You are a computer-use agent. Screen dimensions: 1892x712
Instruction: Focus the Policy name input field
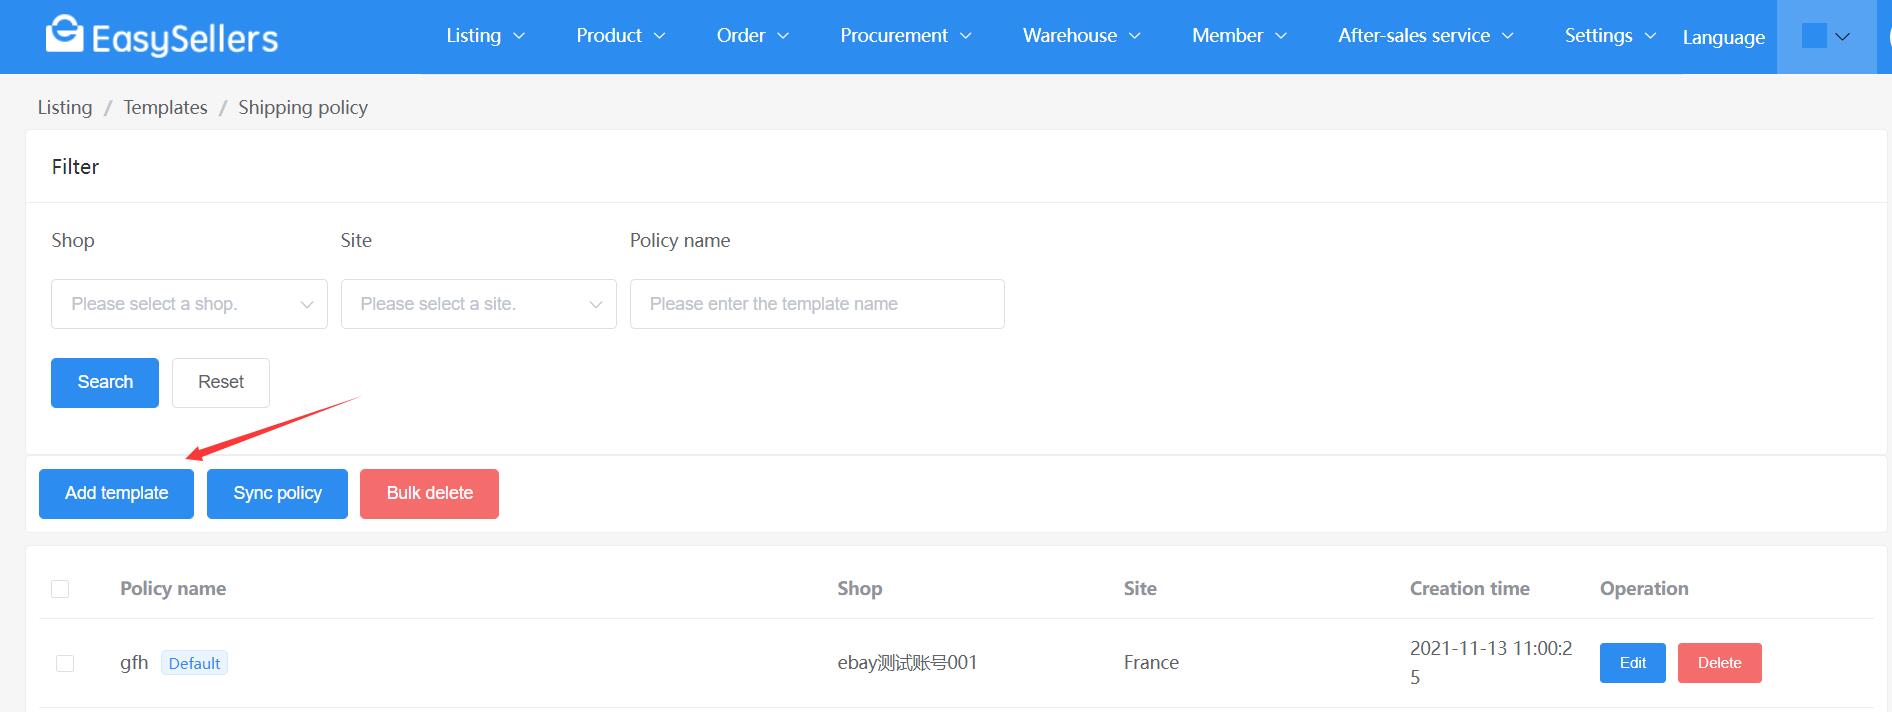817,304
